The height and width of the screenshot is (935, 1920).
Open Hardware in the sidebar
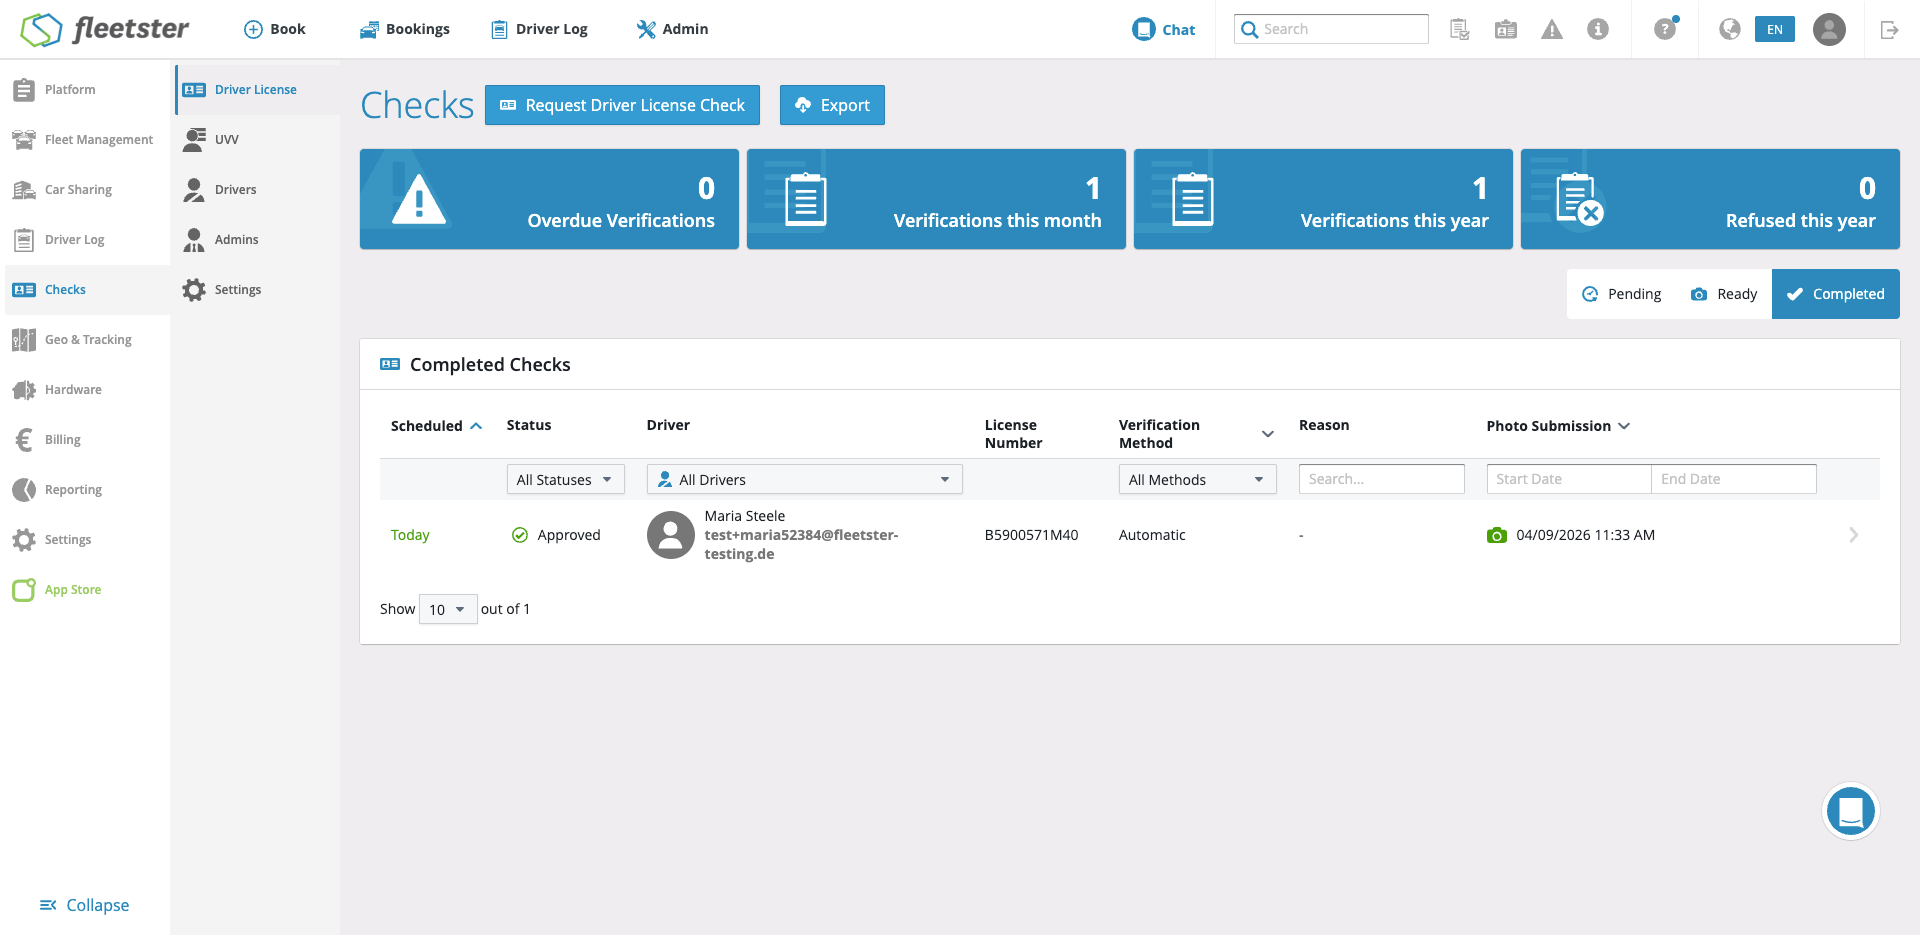pyautogui.click(x=85, y=390)
